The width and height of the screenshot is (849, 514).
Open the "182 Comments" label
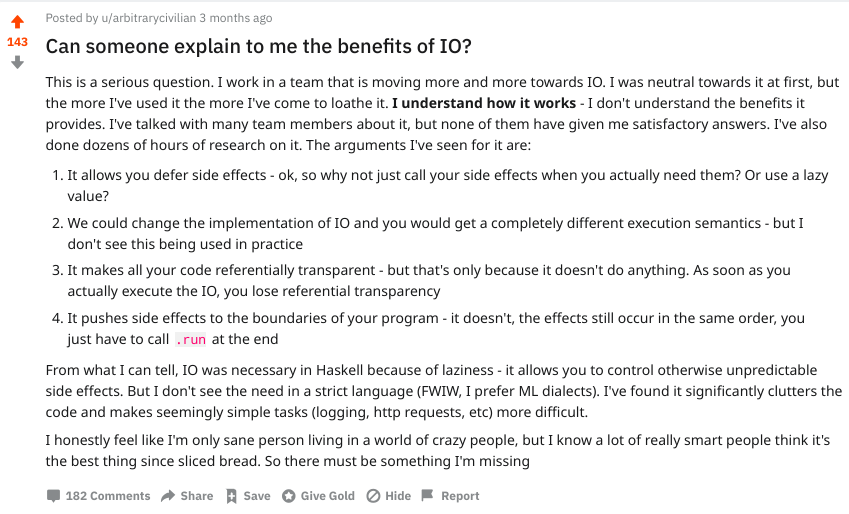click(x=108, y=496)
